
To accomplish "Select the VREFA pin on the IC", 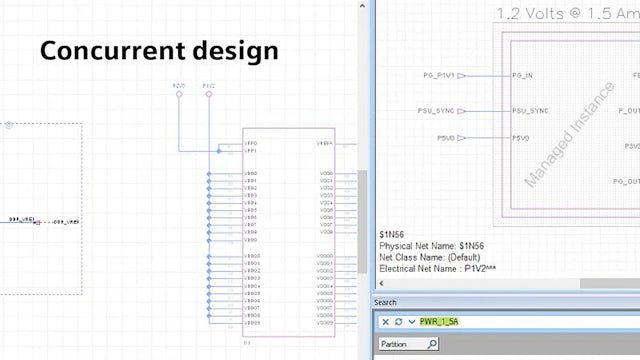I will (325, 143).
